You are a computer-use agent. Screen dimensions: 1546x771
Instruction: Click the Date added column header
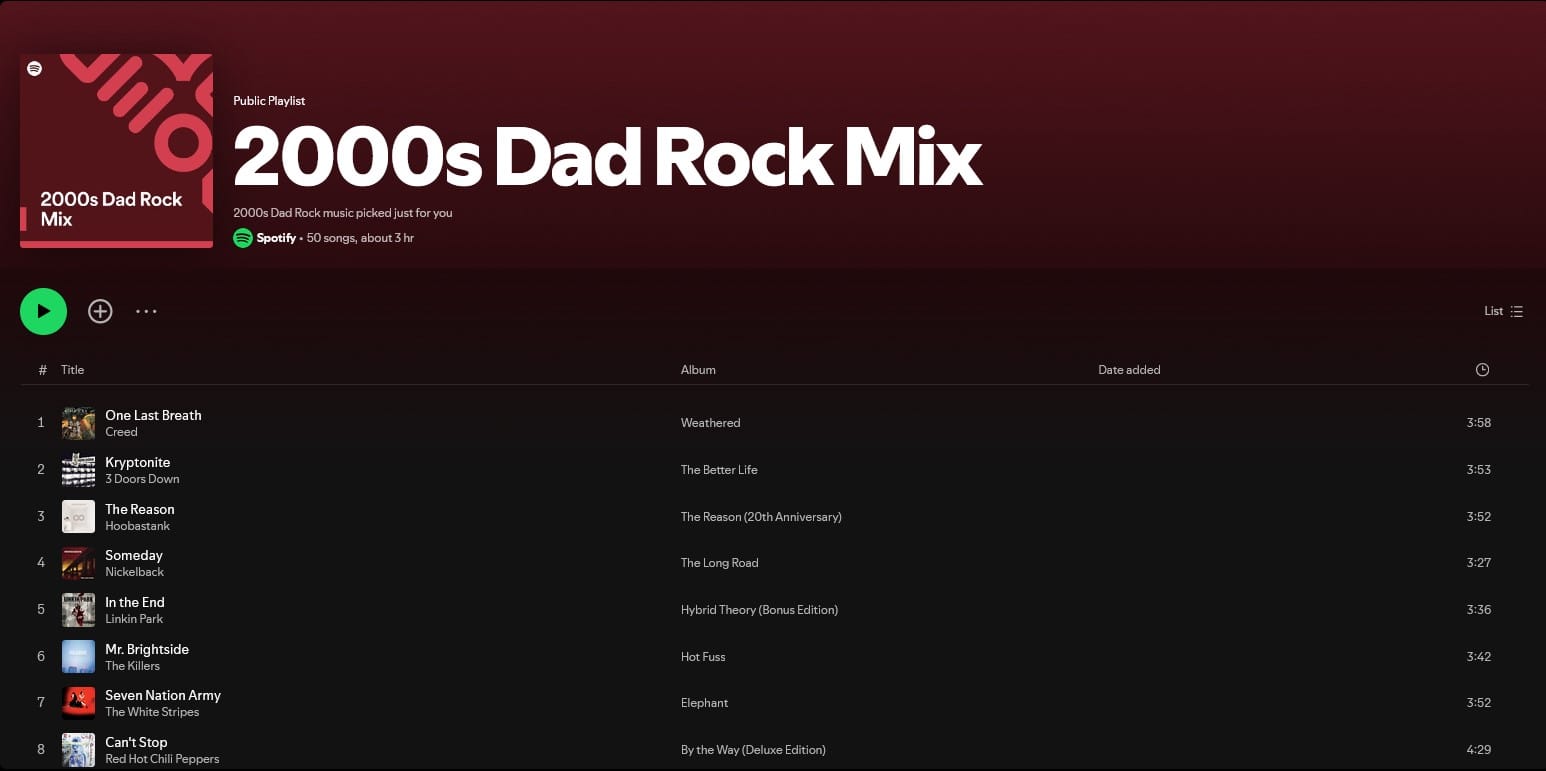coord(1129,370)
